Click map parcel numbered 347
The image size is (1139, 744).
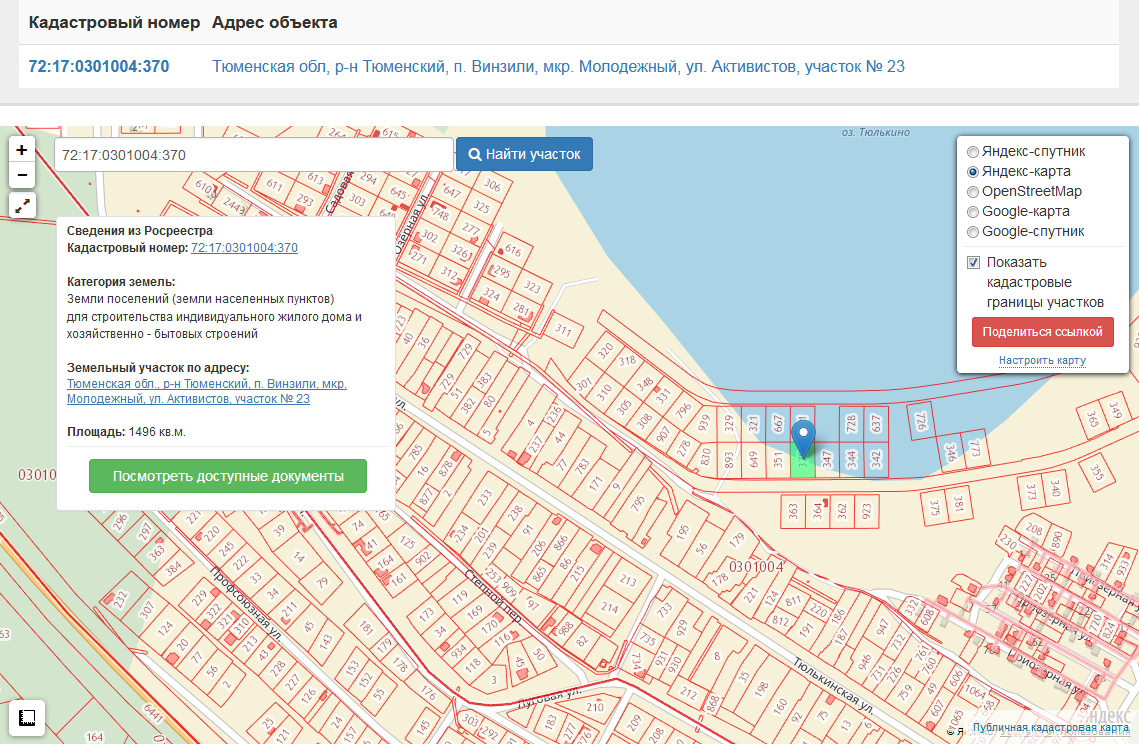827,459
